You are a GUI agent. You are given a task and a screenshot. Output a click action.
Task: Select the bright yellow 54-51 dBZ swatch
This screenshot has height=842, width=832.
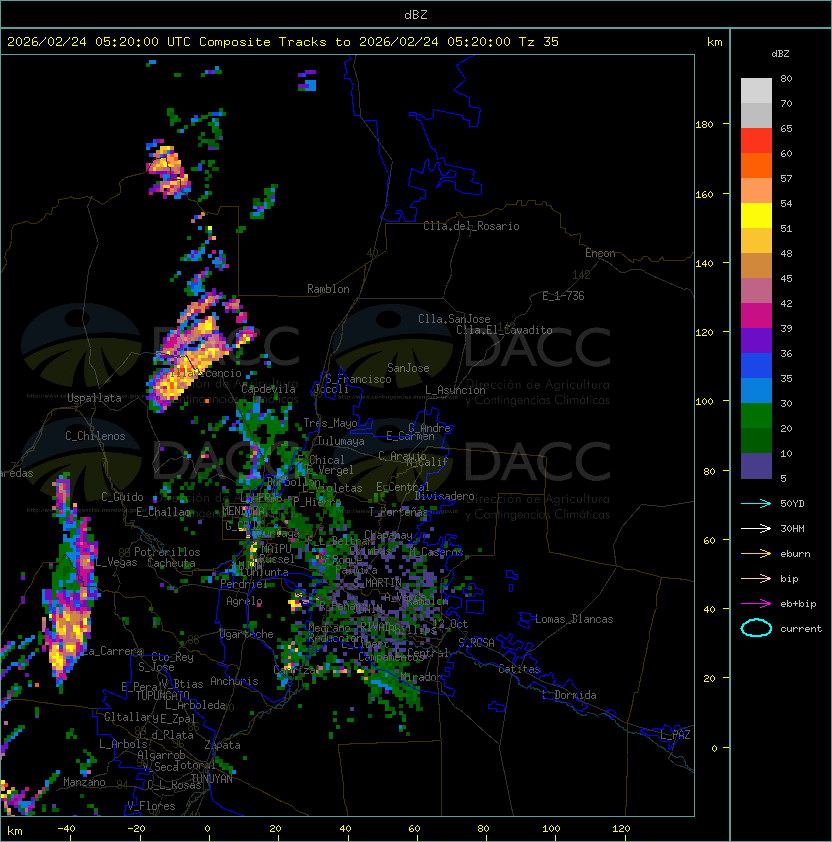pos(756,216)
